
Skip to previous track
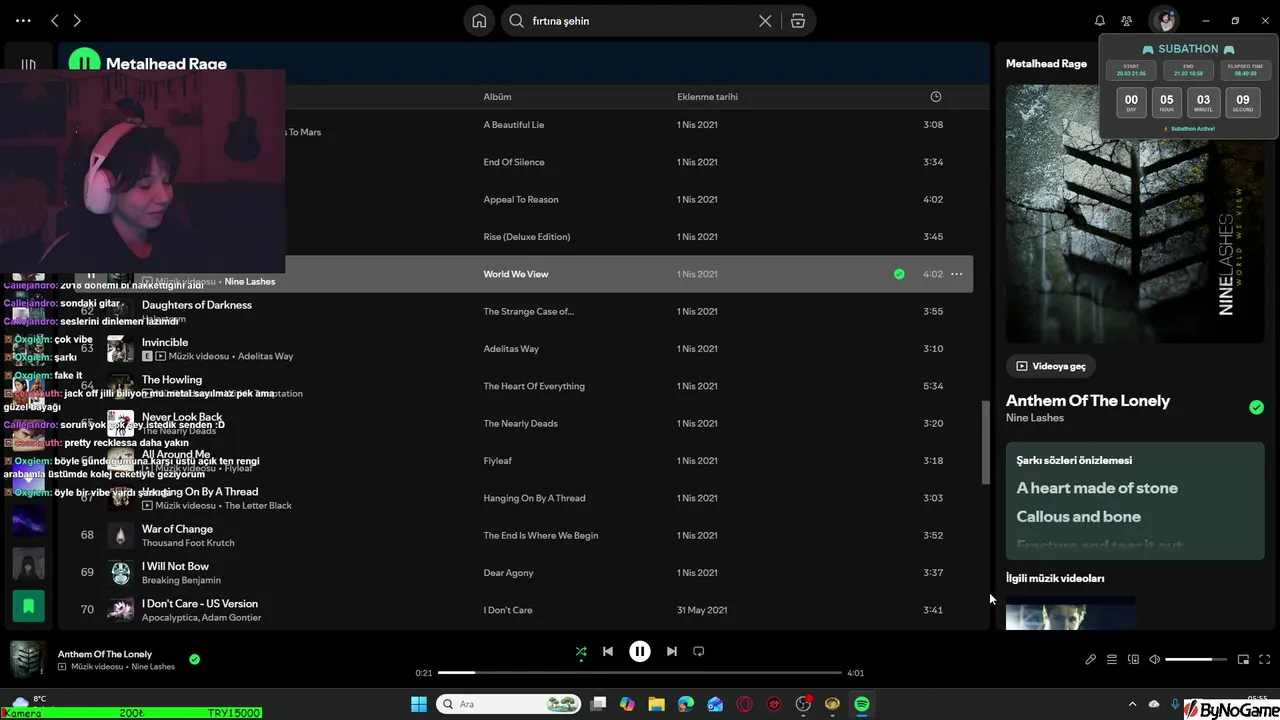click(607, 651)
